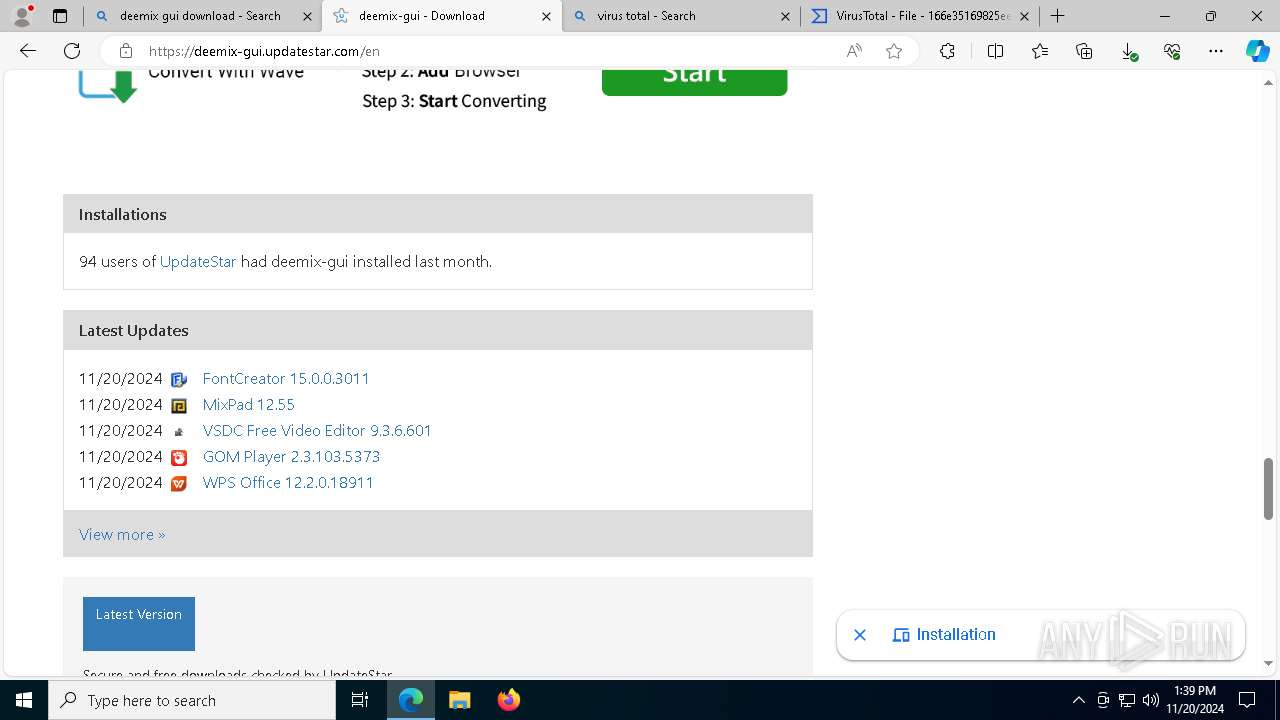Open Collections icon
This screenshot has height=720, width=1280.
(1084, 51)
